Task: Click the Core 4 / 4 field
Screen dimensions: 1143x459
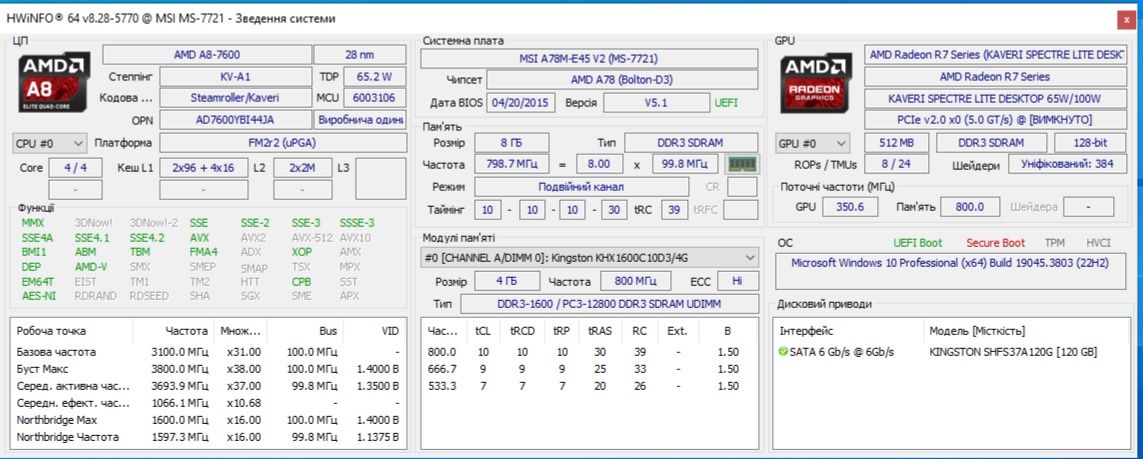Action: (75, 168)
